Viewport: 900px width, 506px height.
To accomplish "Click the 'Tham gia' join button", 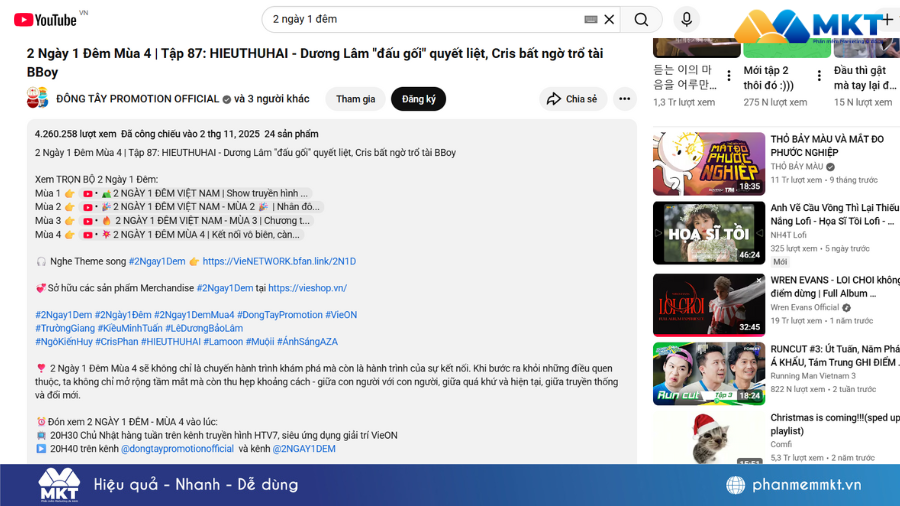I will tap(355, 99).
